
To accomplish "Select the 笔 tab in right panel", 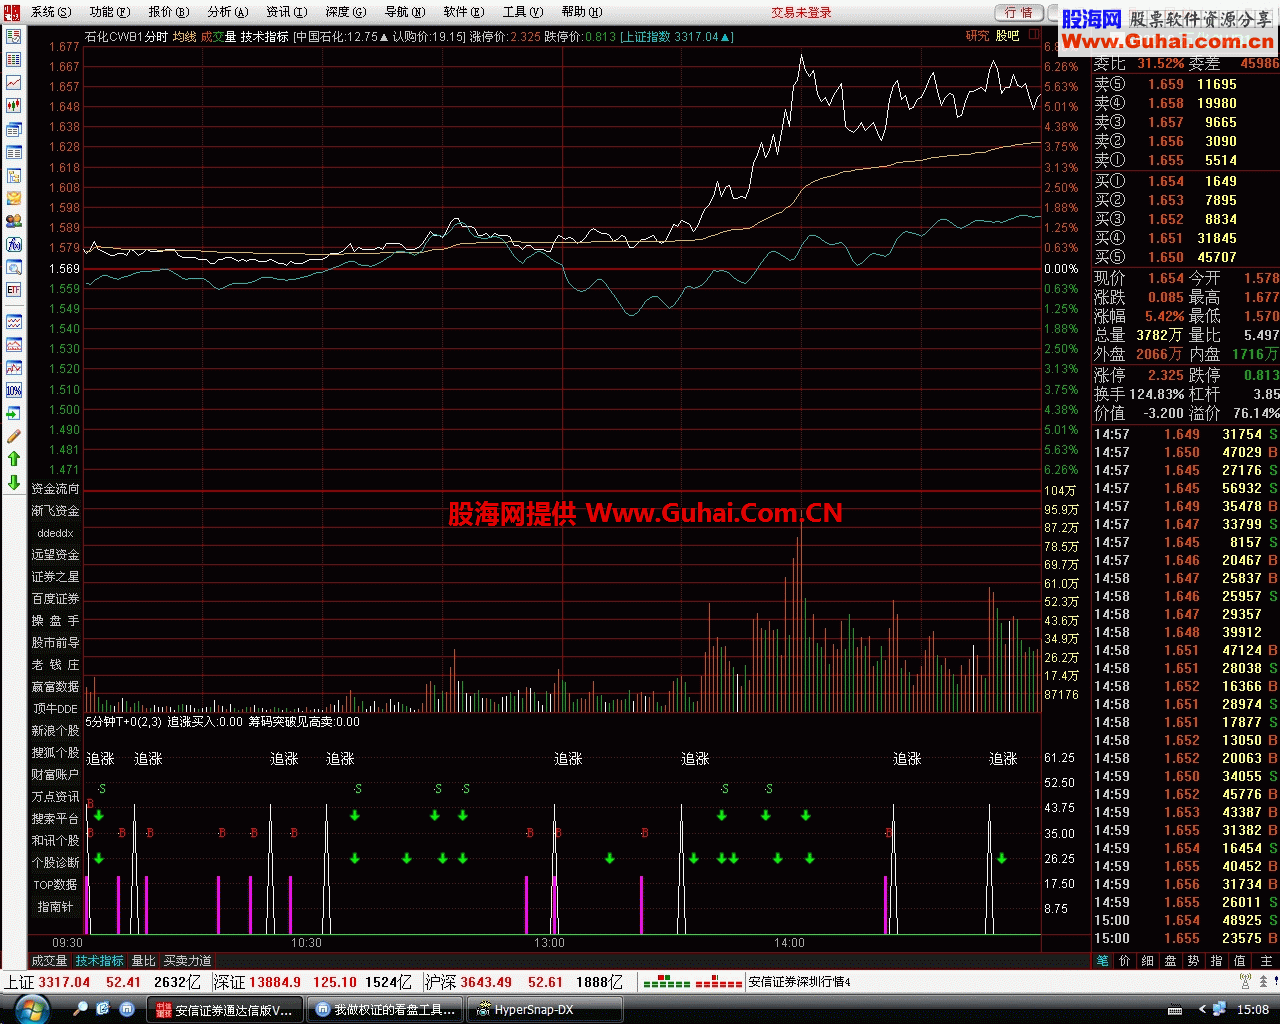I will (x=1103, y=961).
